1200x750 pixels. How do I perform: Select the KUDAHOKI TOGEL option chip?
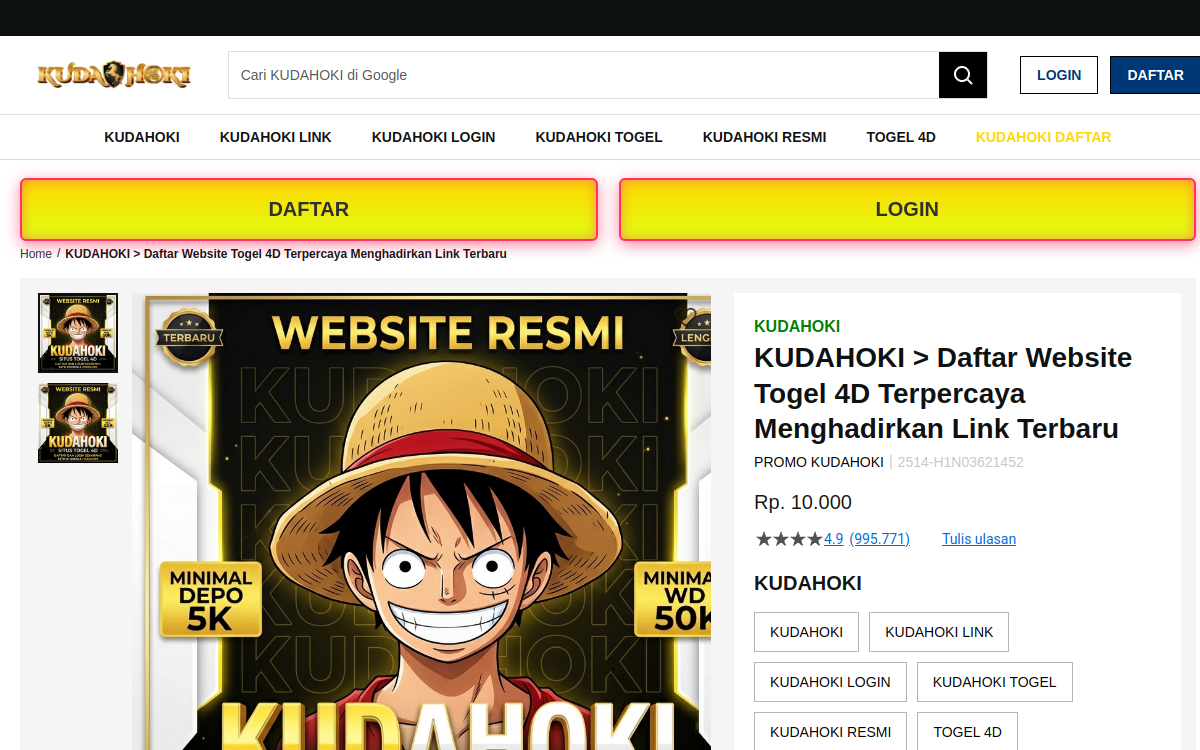click(995, 682)
